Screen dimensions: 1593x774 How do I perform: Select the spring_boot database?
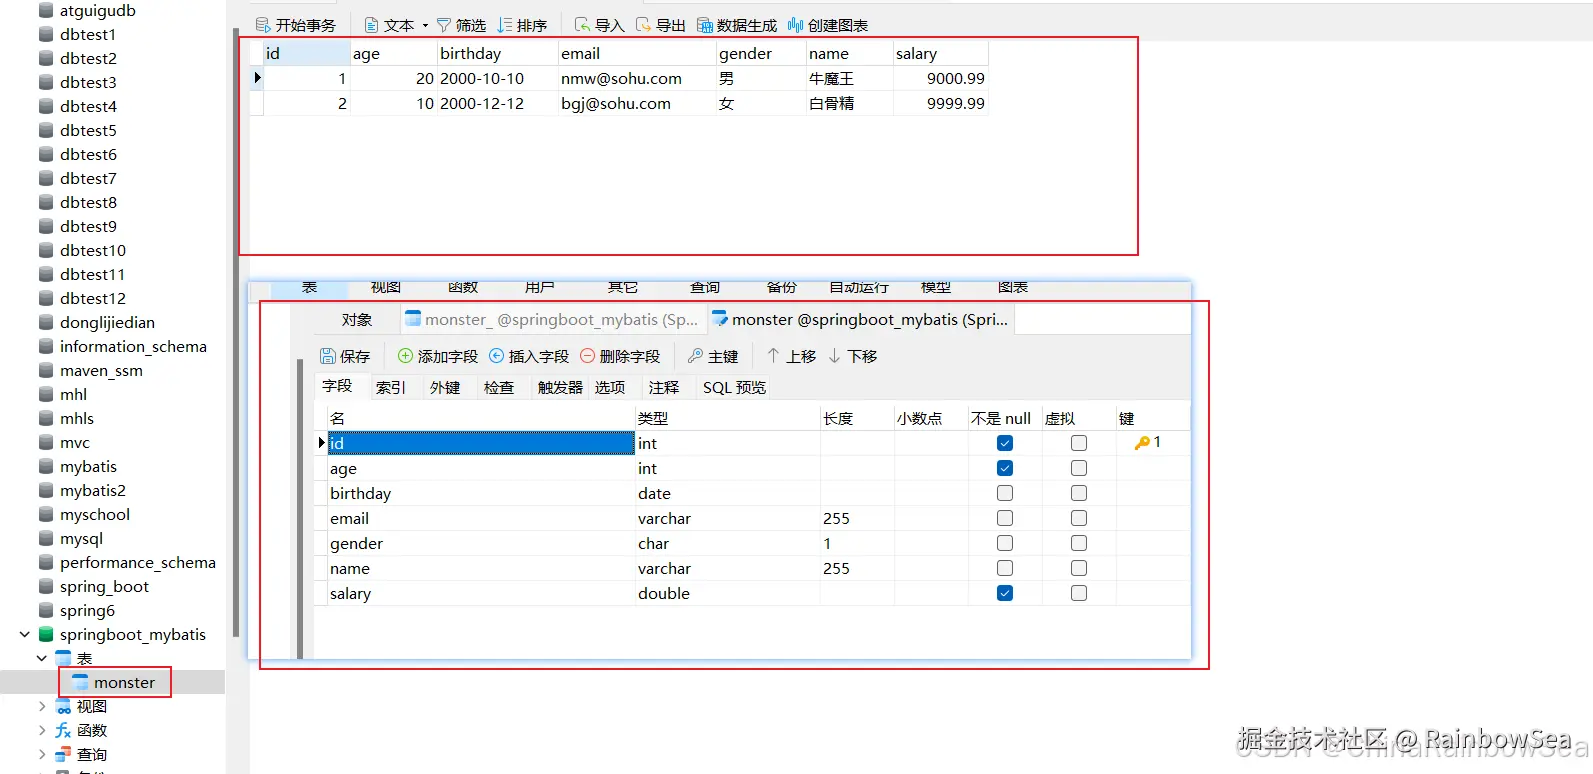point(104,586)
